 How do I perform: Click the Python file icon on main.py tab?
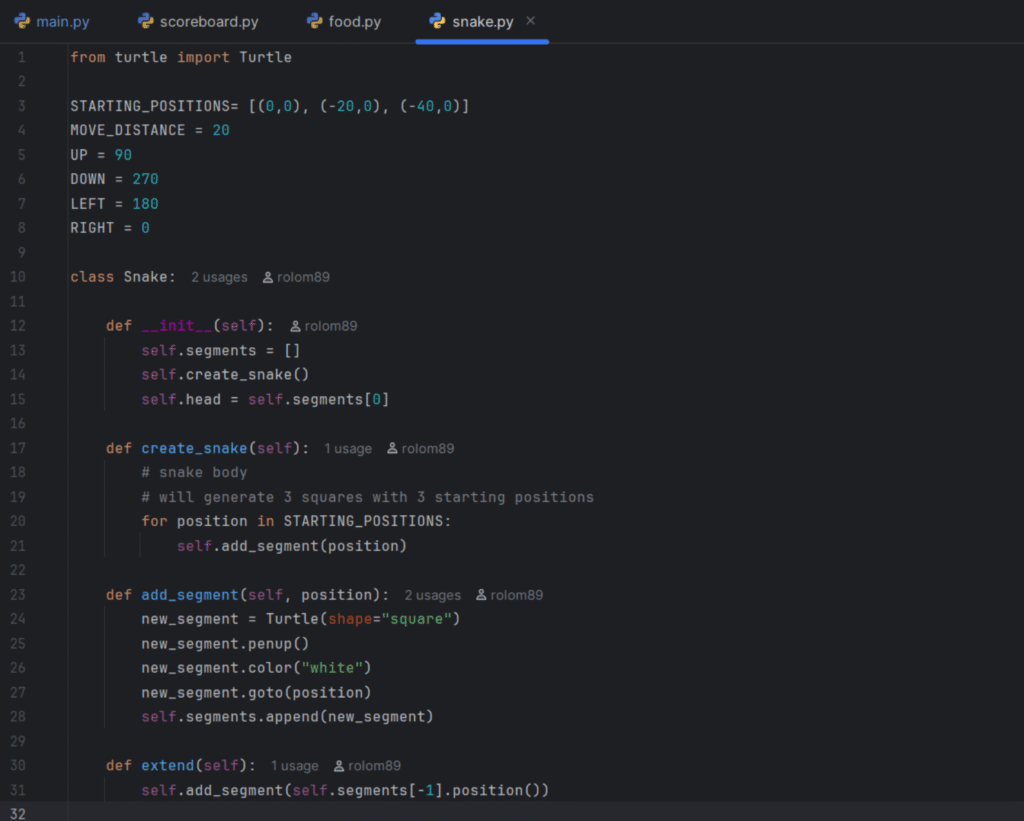point(22,21)
